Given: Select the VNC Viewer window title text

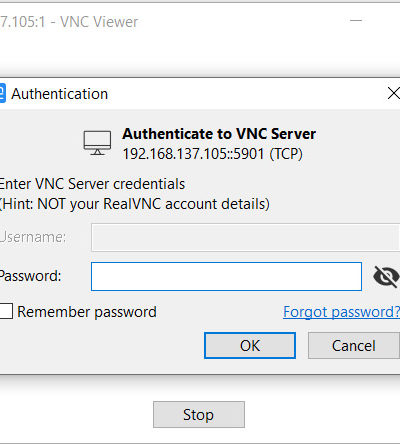Looking at the screenshot, I should pyautogui.click(x=69, y=22).
